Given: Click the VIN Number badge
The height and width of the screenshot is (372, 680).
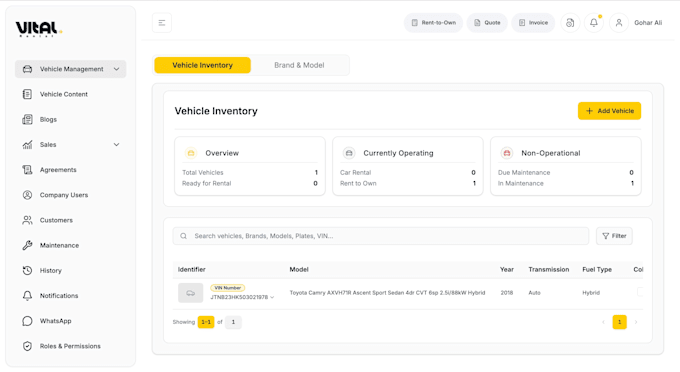Looking at the screenshot, I should tap(228, 287).
